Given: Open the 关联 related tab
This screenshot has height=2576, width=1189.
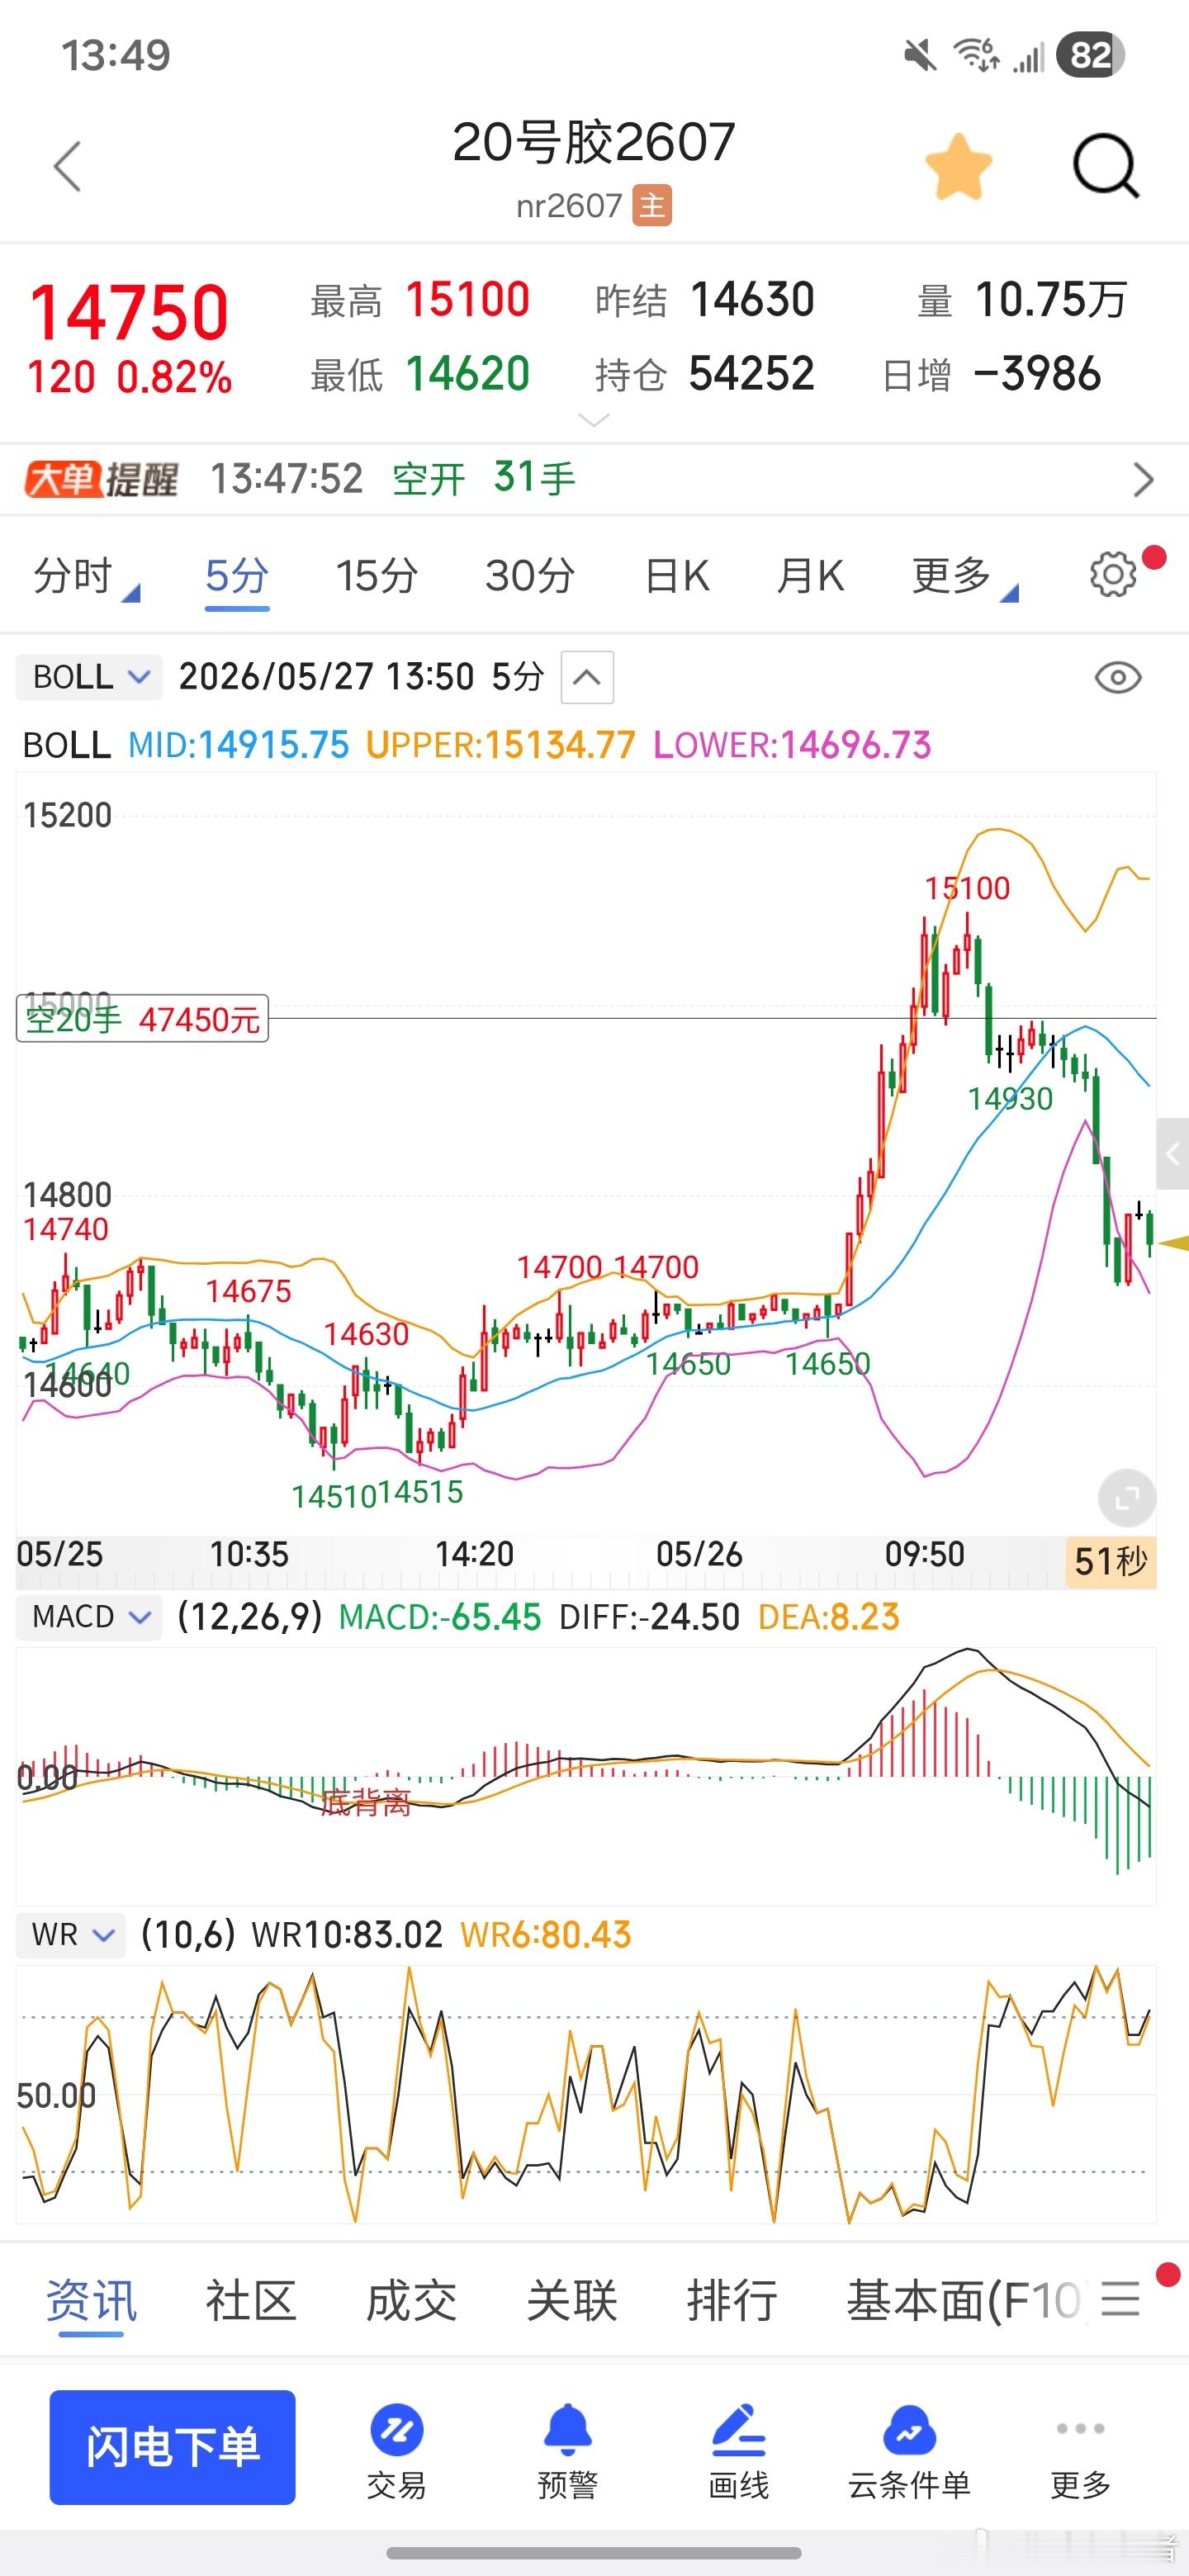Looking at the screenshot, I should click(572, 2301).
